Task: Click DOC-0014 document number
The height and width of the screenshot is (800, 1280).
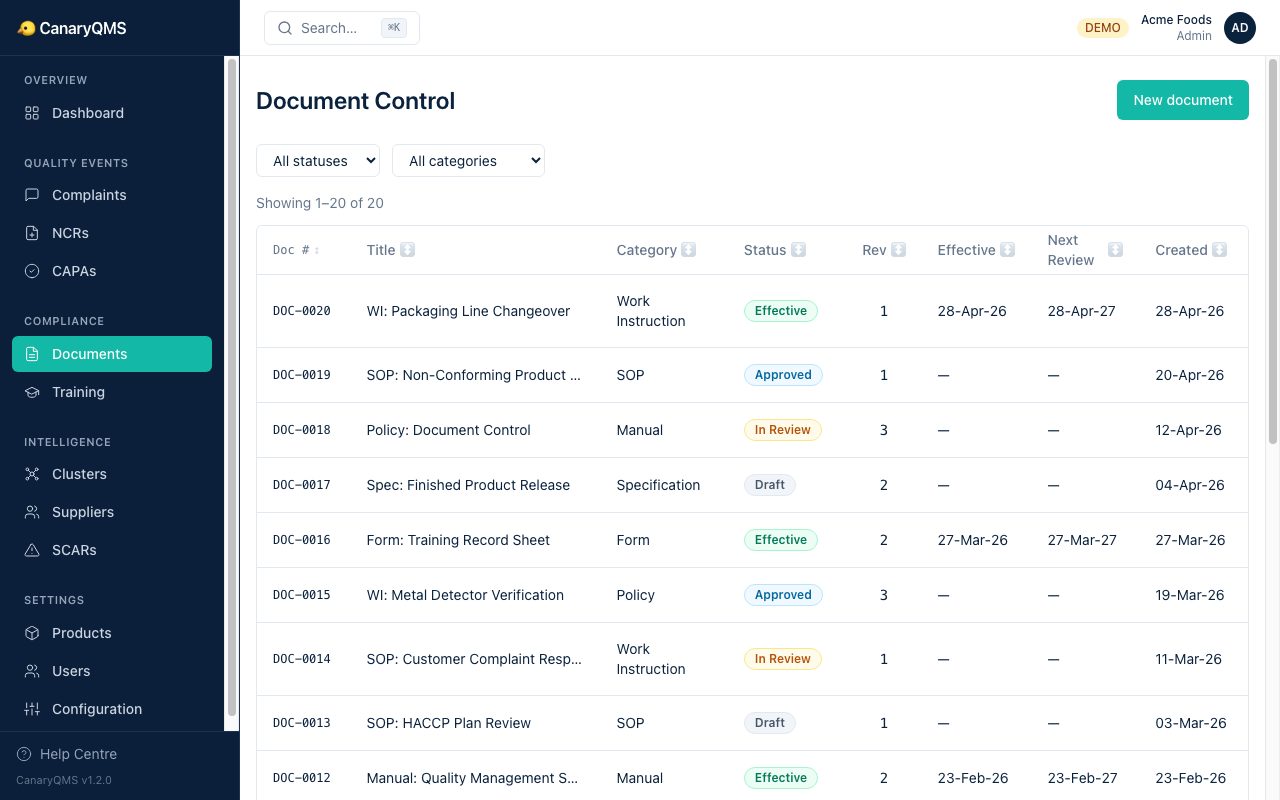Action: [302, 659]
